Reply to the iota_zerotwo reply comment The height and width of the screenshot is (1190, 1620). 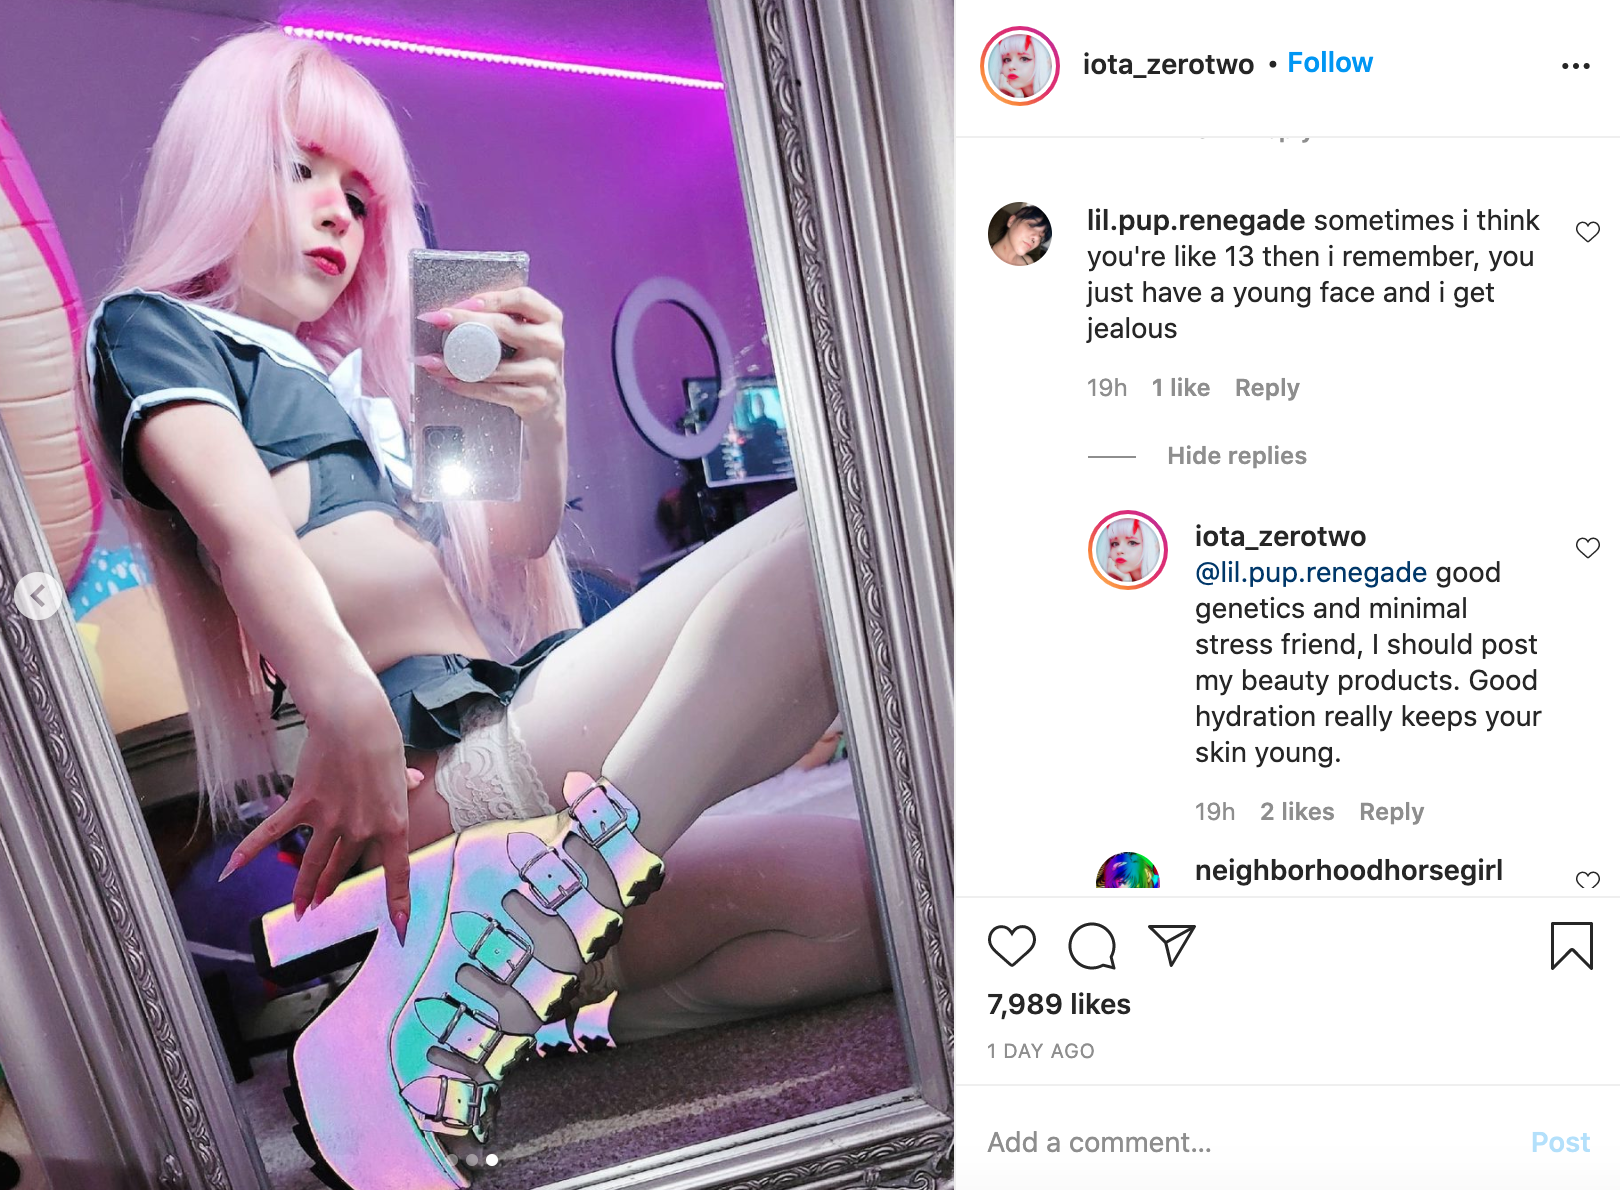click(1391, 812)
